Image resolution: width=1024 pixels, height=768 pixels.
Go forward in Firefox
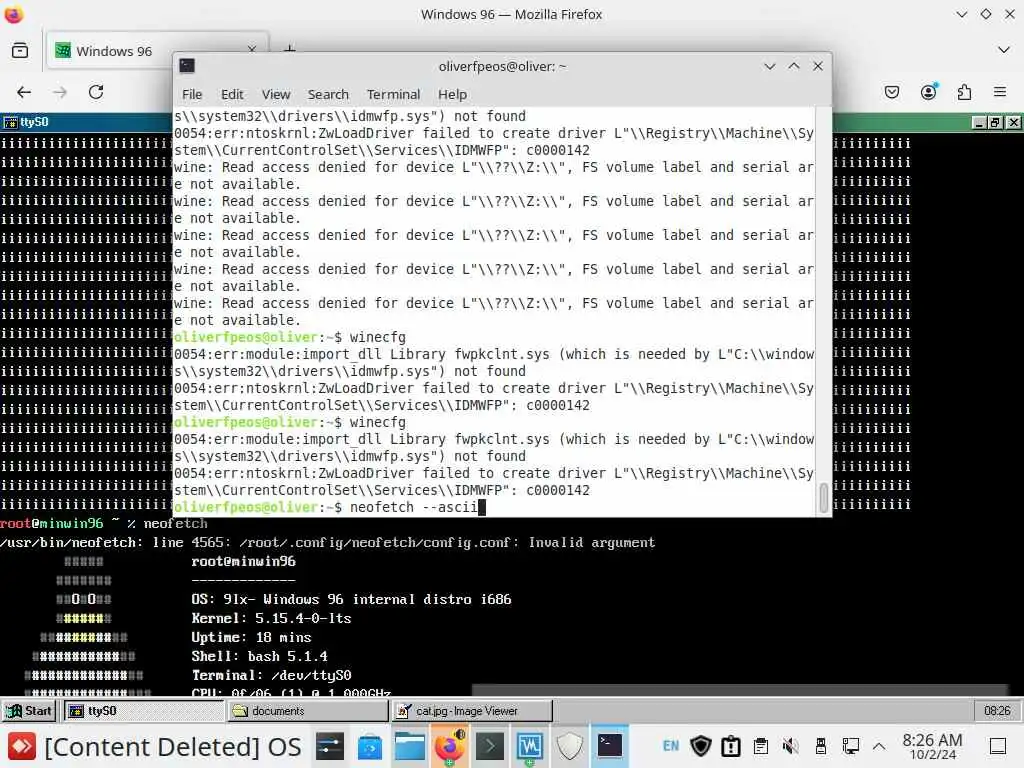click(60, 92)
